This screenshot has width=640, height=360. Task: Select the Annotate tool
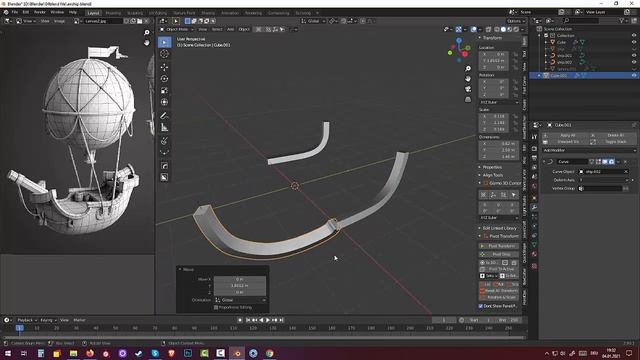164,116
